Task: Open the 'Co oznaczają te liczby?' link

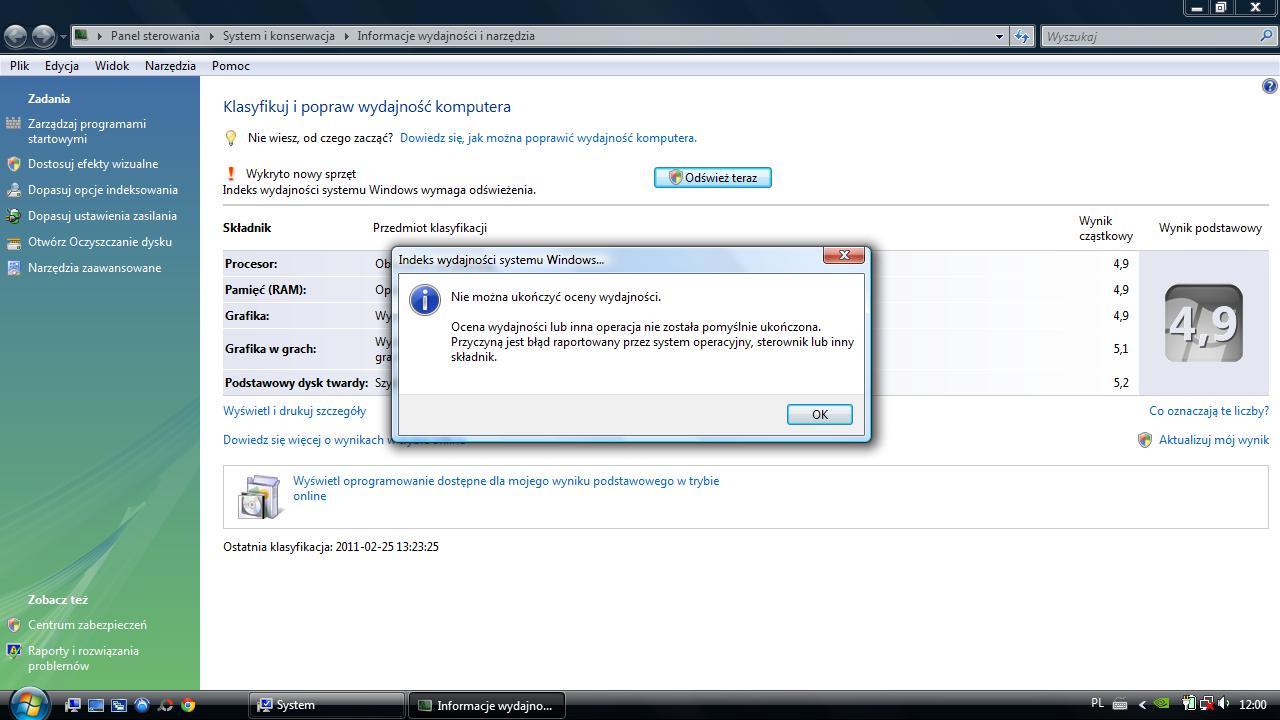Action: click(x=1208, y=411)
